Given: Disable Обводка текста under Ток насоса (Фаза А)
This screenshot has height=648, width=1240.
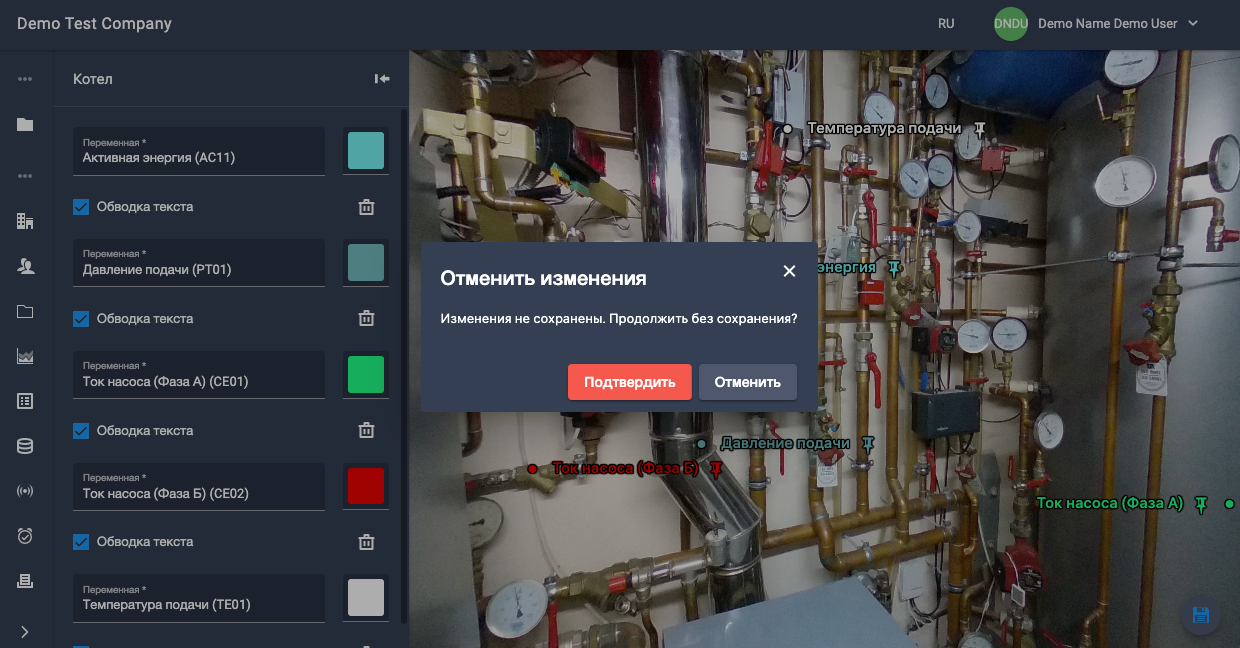Looking at the screenshot, I should [x=82, y=431].
